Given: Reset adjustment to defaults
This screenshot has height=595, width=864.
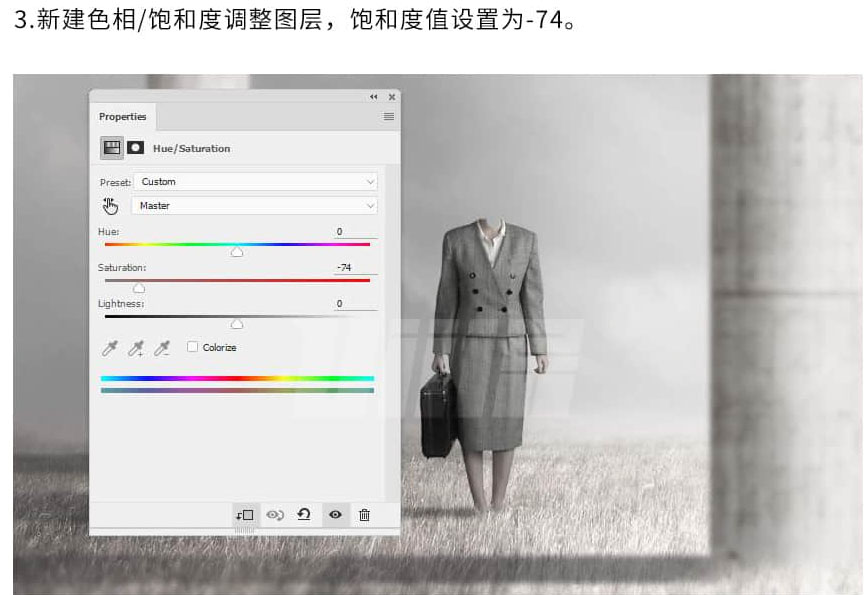Looking at the screenshot, I should (x=304, y=515).
